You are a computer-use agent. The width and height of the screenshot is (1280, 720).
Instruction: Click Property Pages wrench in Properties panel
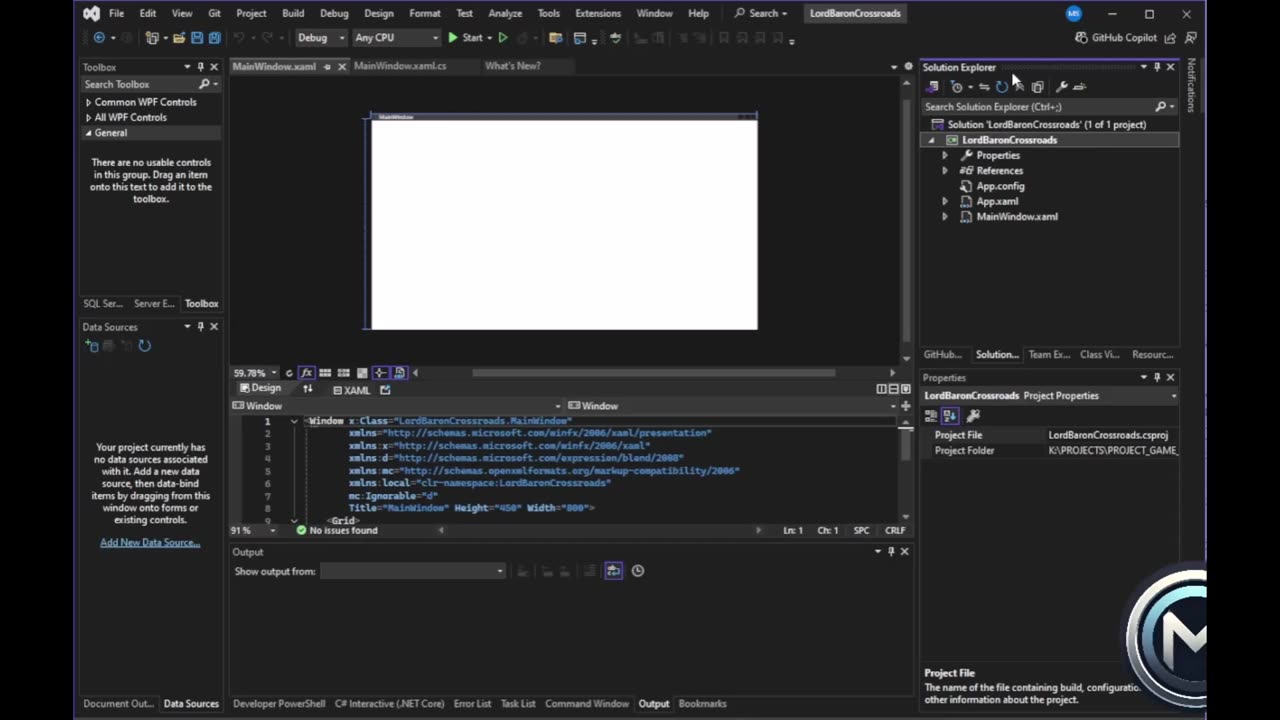(x=973, y=416)
